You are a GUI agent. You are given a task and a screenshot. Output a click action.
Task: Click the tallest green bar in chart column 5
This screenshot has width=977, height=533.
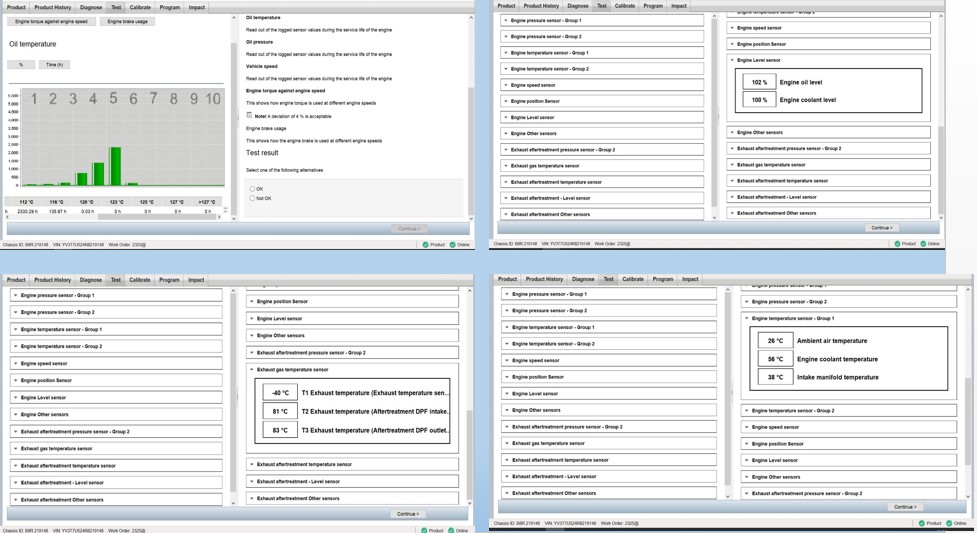115,166
